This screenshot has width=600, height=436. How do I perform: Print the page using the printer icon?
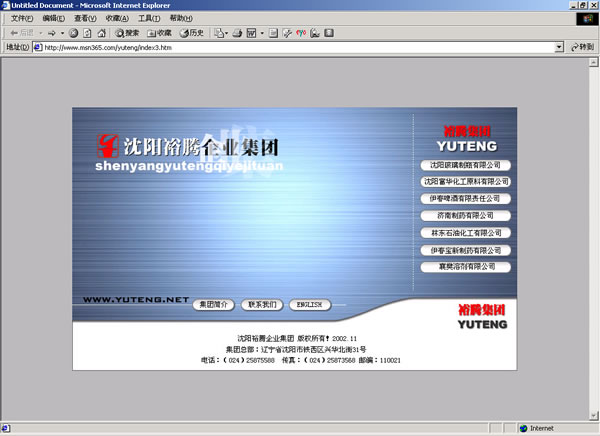pyautogui.click(x=237, y=33)
